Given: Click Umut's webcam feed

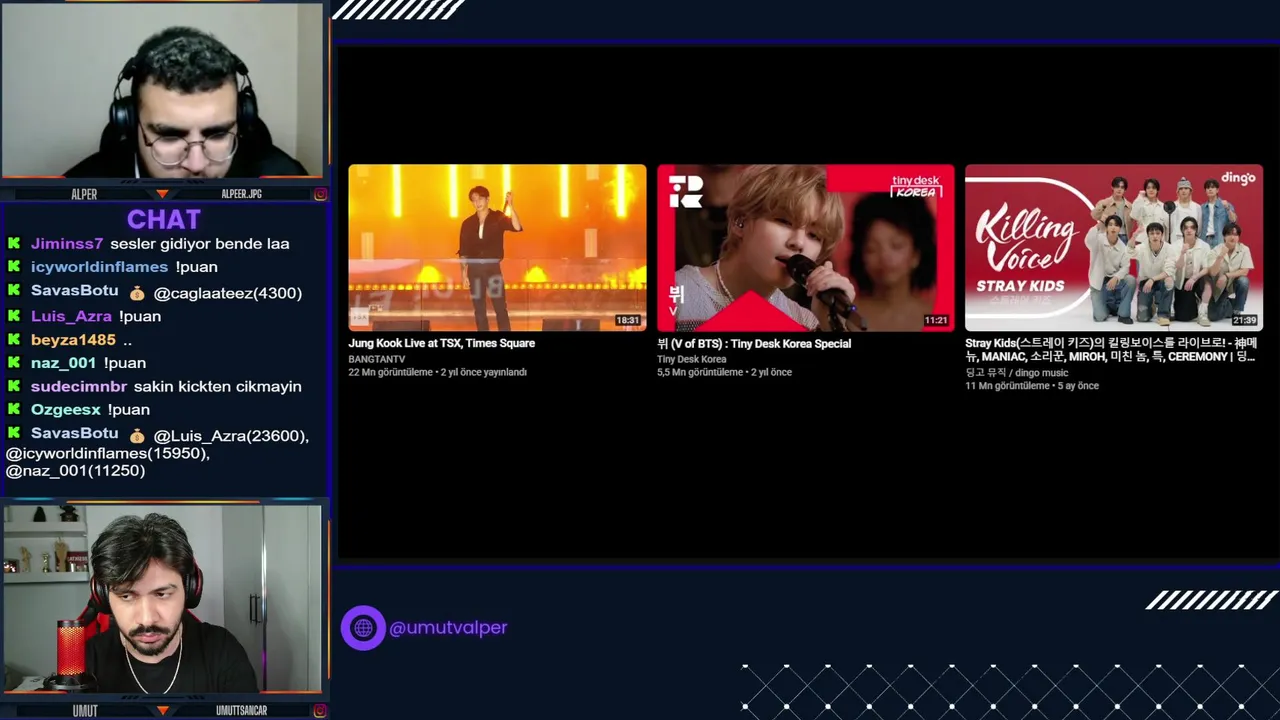Looking at the screenshot, I should coord(162,599).
